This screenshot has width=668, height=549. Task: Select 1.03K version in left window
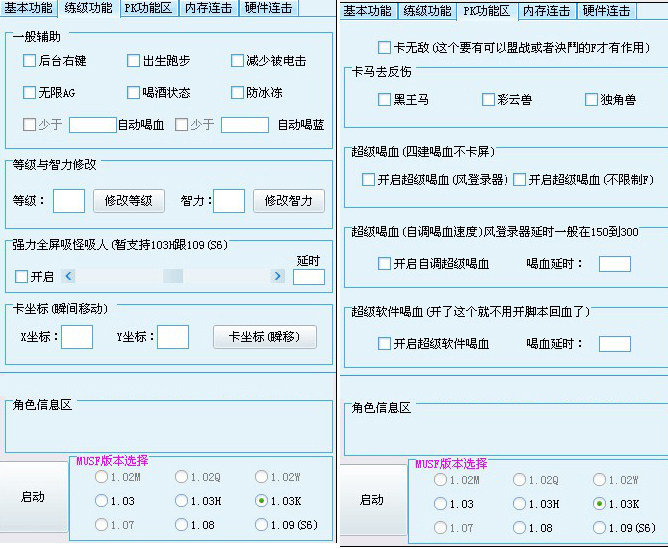[x=261, y=500]
